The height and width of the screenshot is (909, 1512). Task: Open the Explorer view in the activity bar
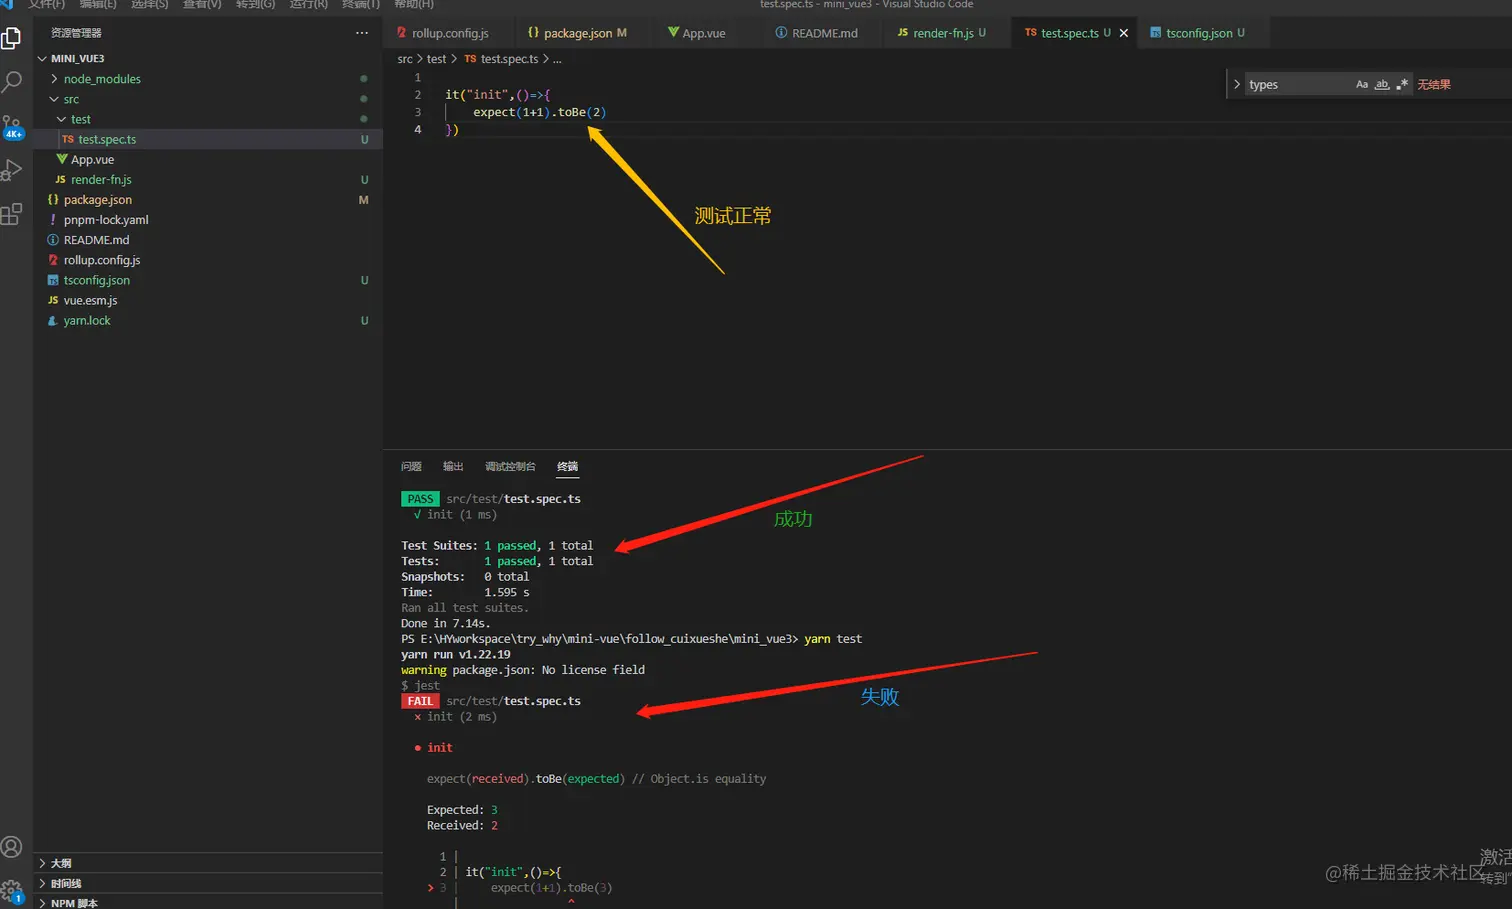click(12, 38)
